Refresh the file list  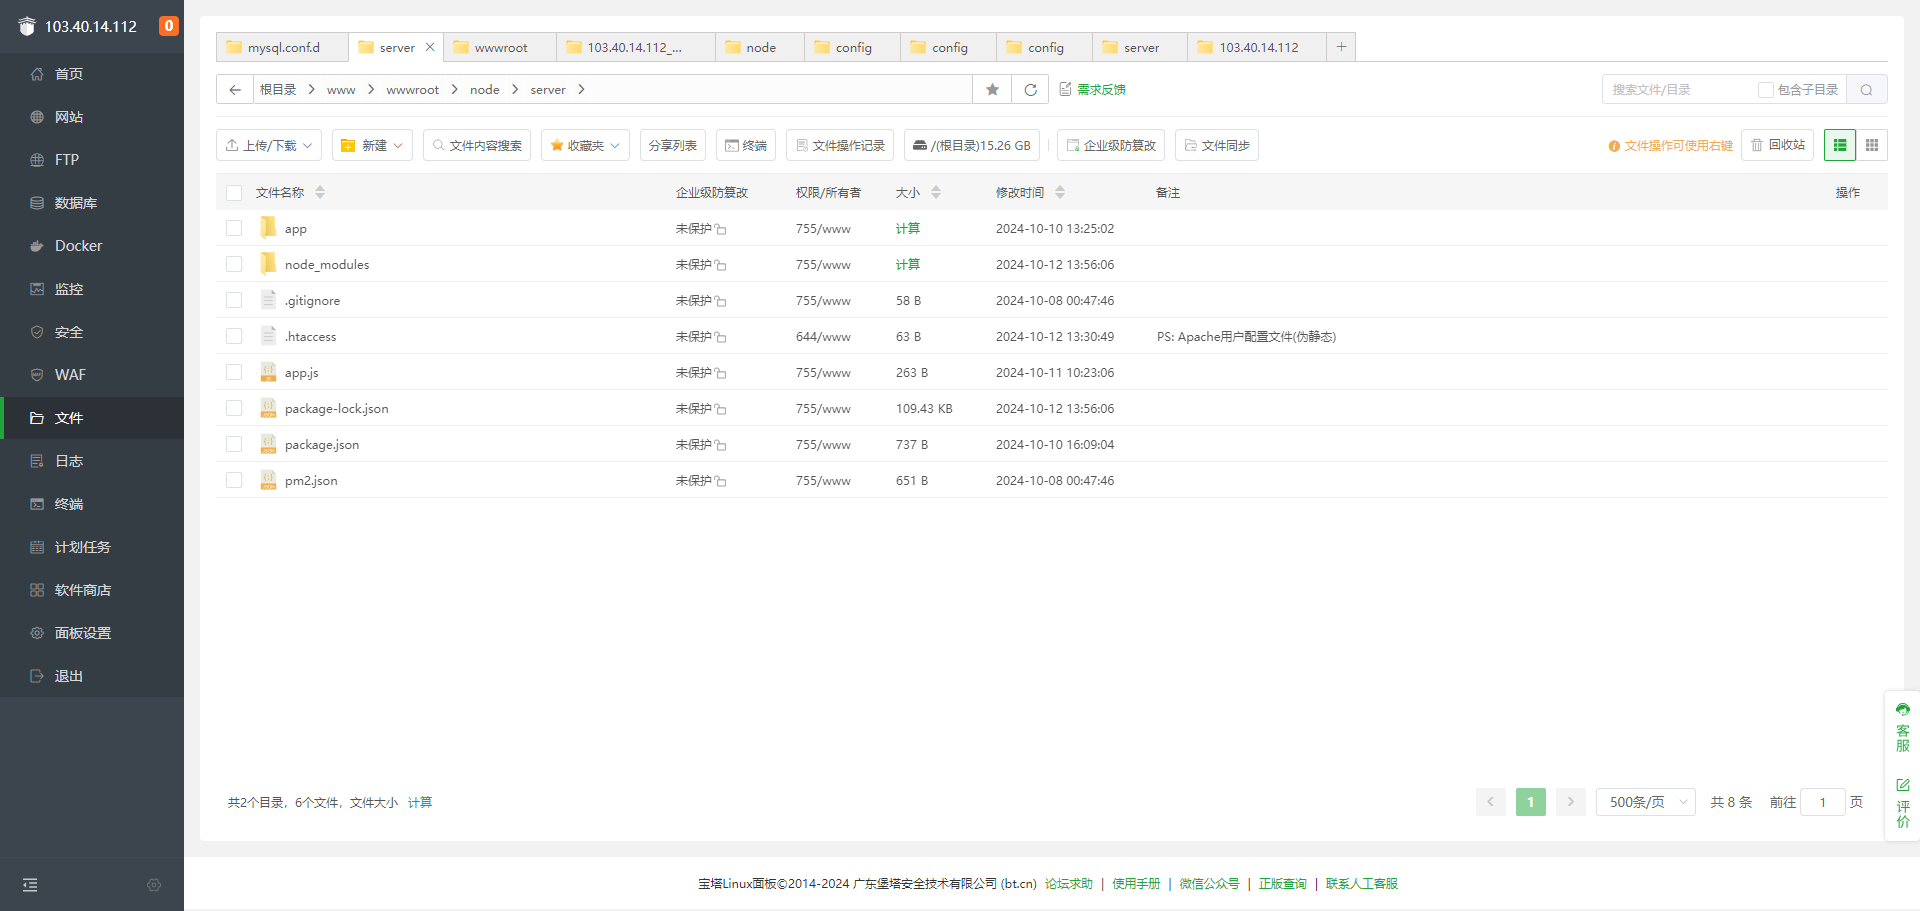tap(1030, 90)
